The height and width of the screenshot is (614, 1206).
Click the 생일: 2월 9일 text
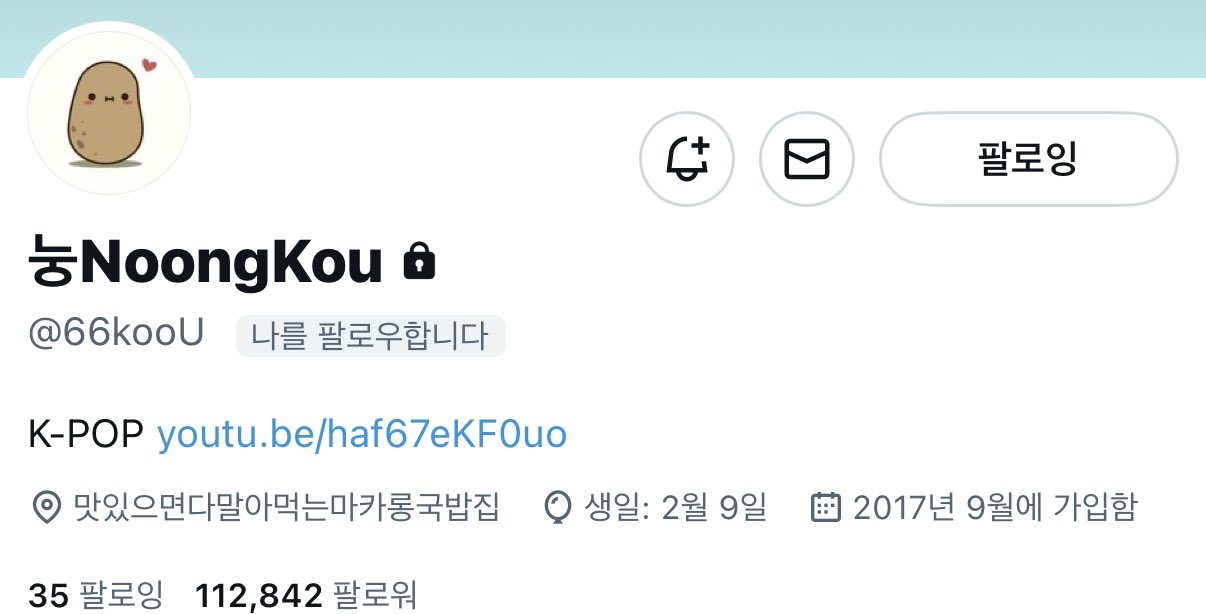(x=676, y=508)
